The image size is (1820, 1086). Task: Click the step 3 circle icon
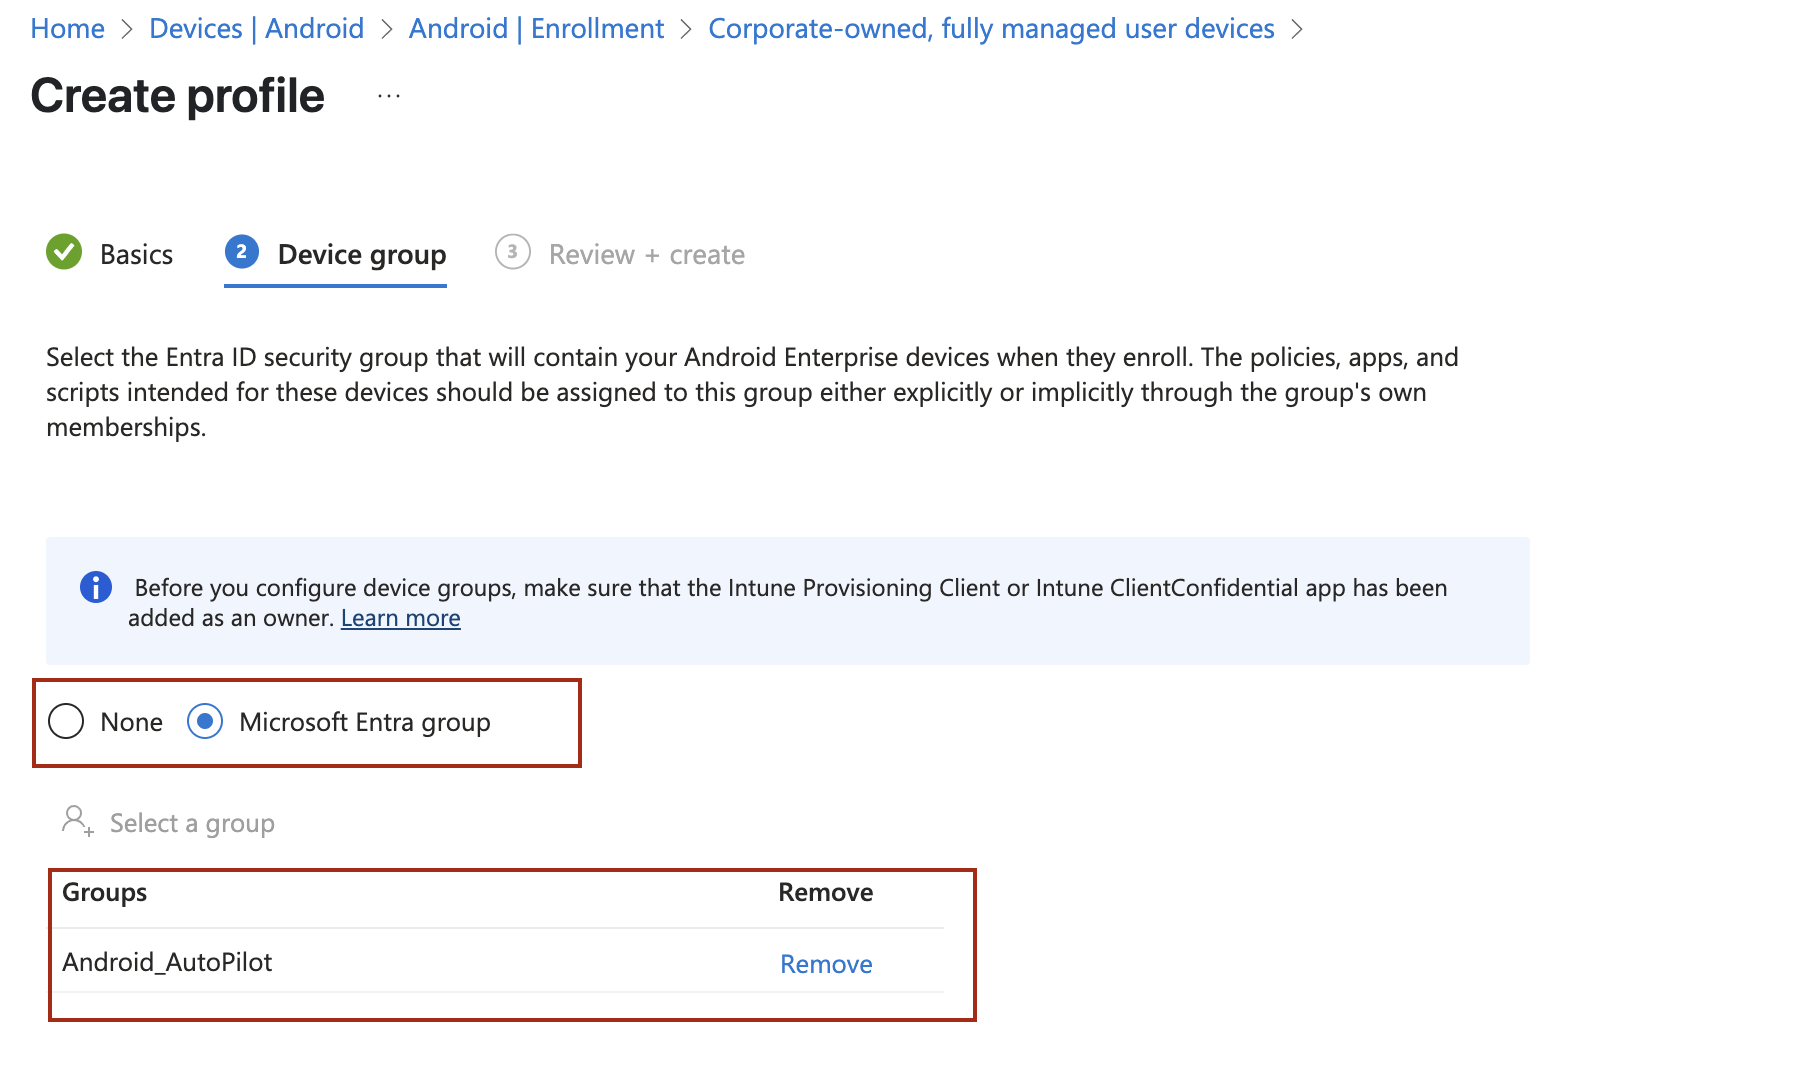(x=512, y=252)
